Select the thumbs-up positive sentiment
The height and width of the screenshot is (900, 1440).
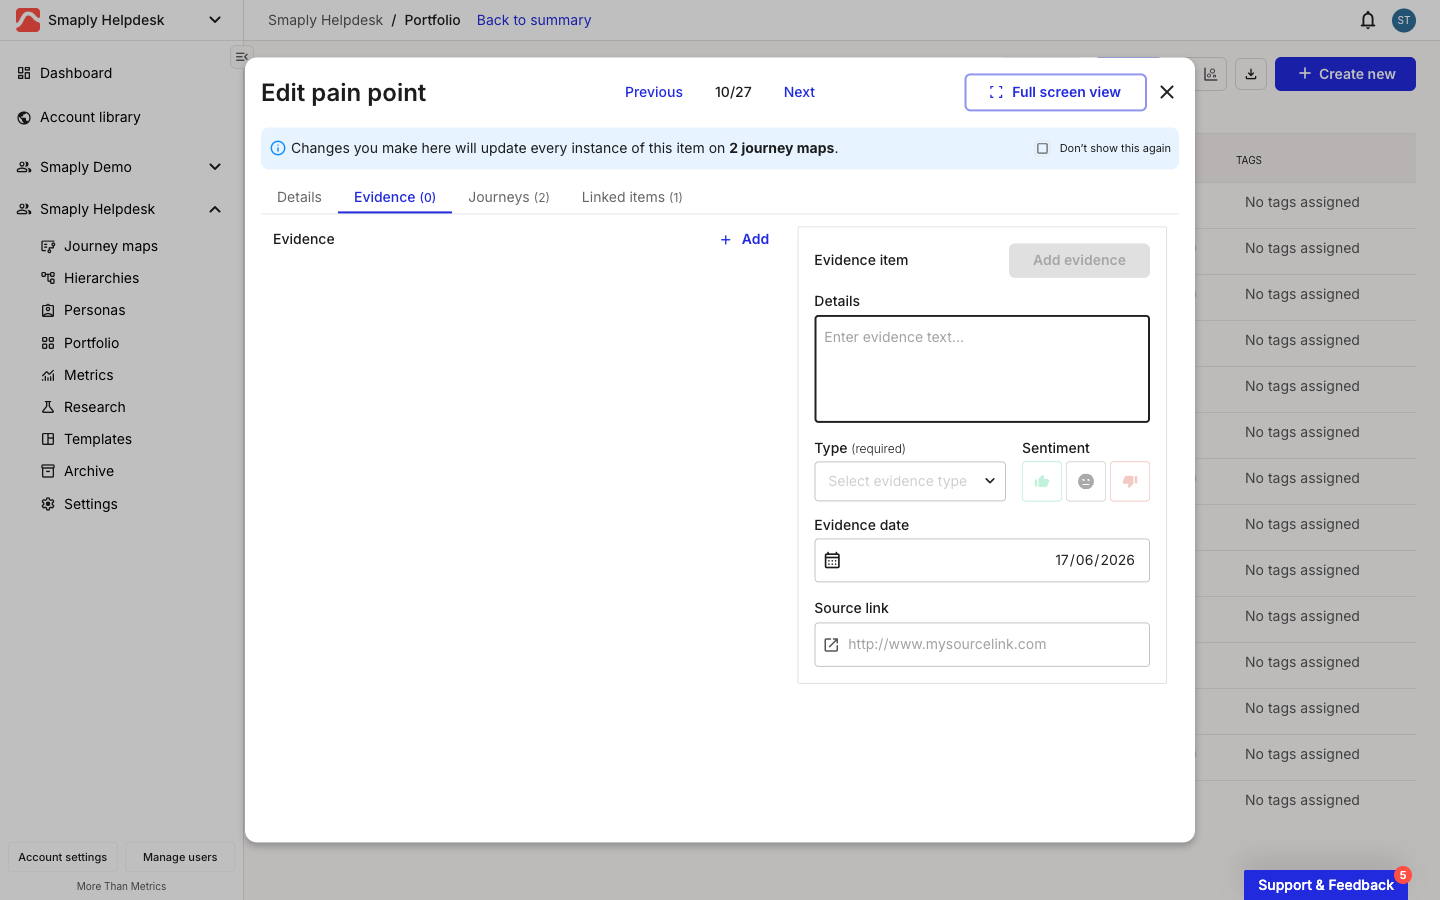tap(1042, 481)
